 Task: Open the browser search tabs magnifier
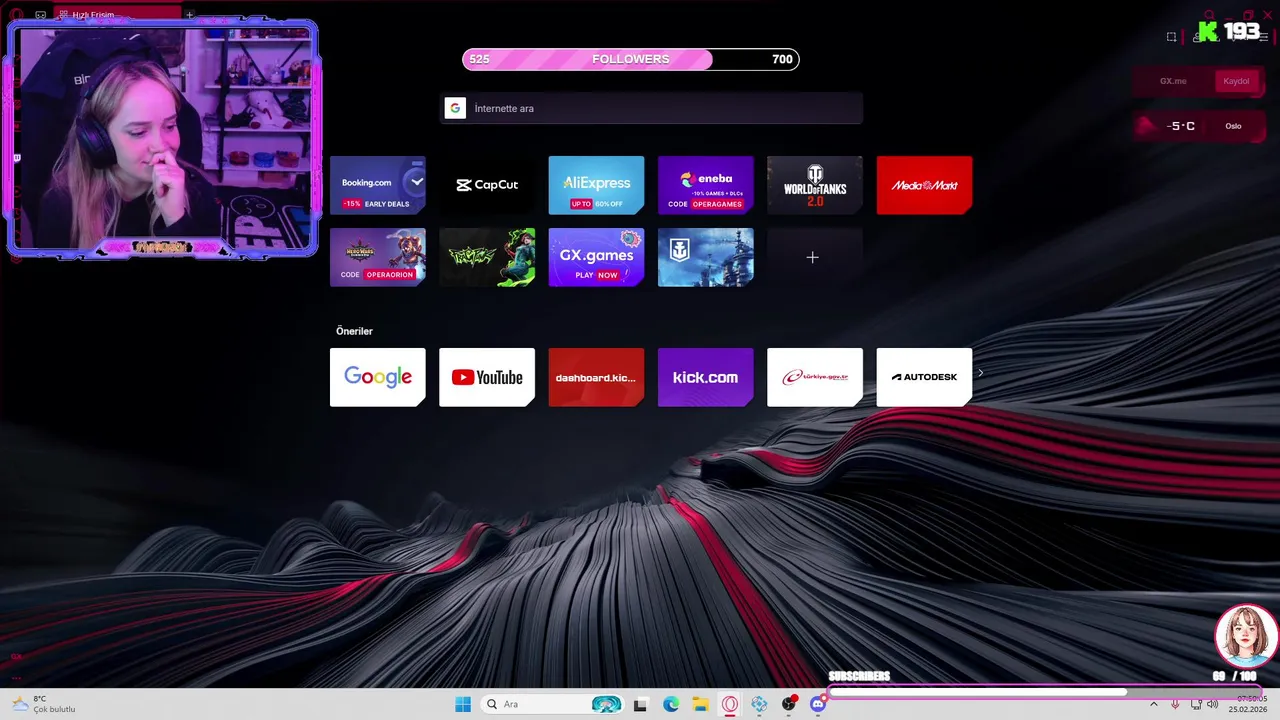click(1209, 15)
